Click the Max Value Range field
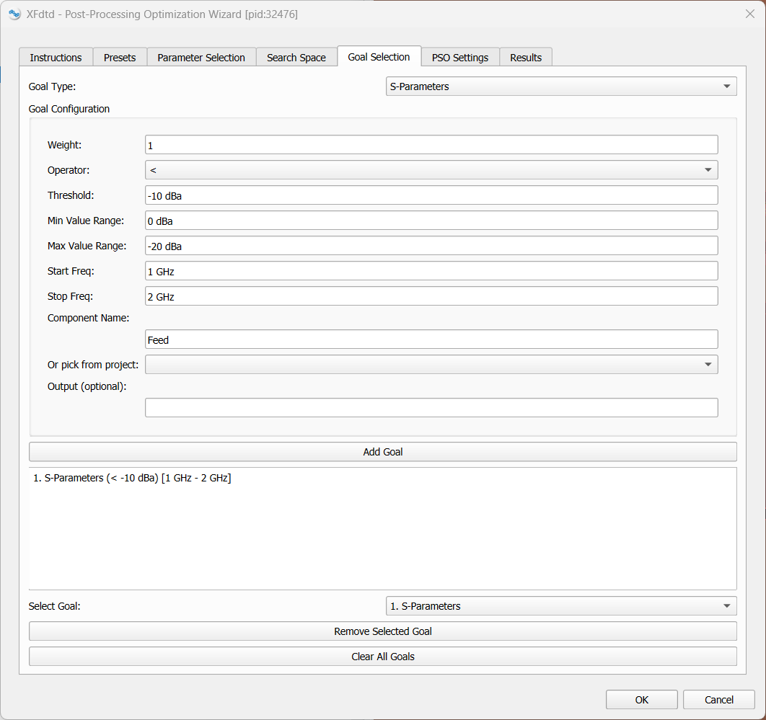766x720 pixels. (x=431, y=246)
